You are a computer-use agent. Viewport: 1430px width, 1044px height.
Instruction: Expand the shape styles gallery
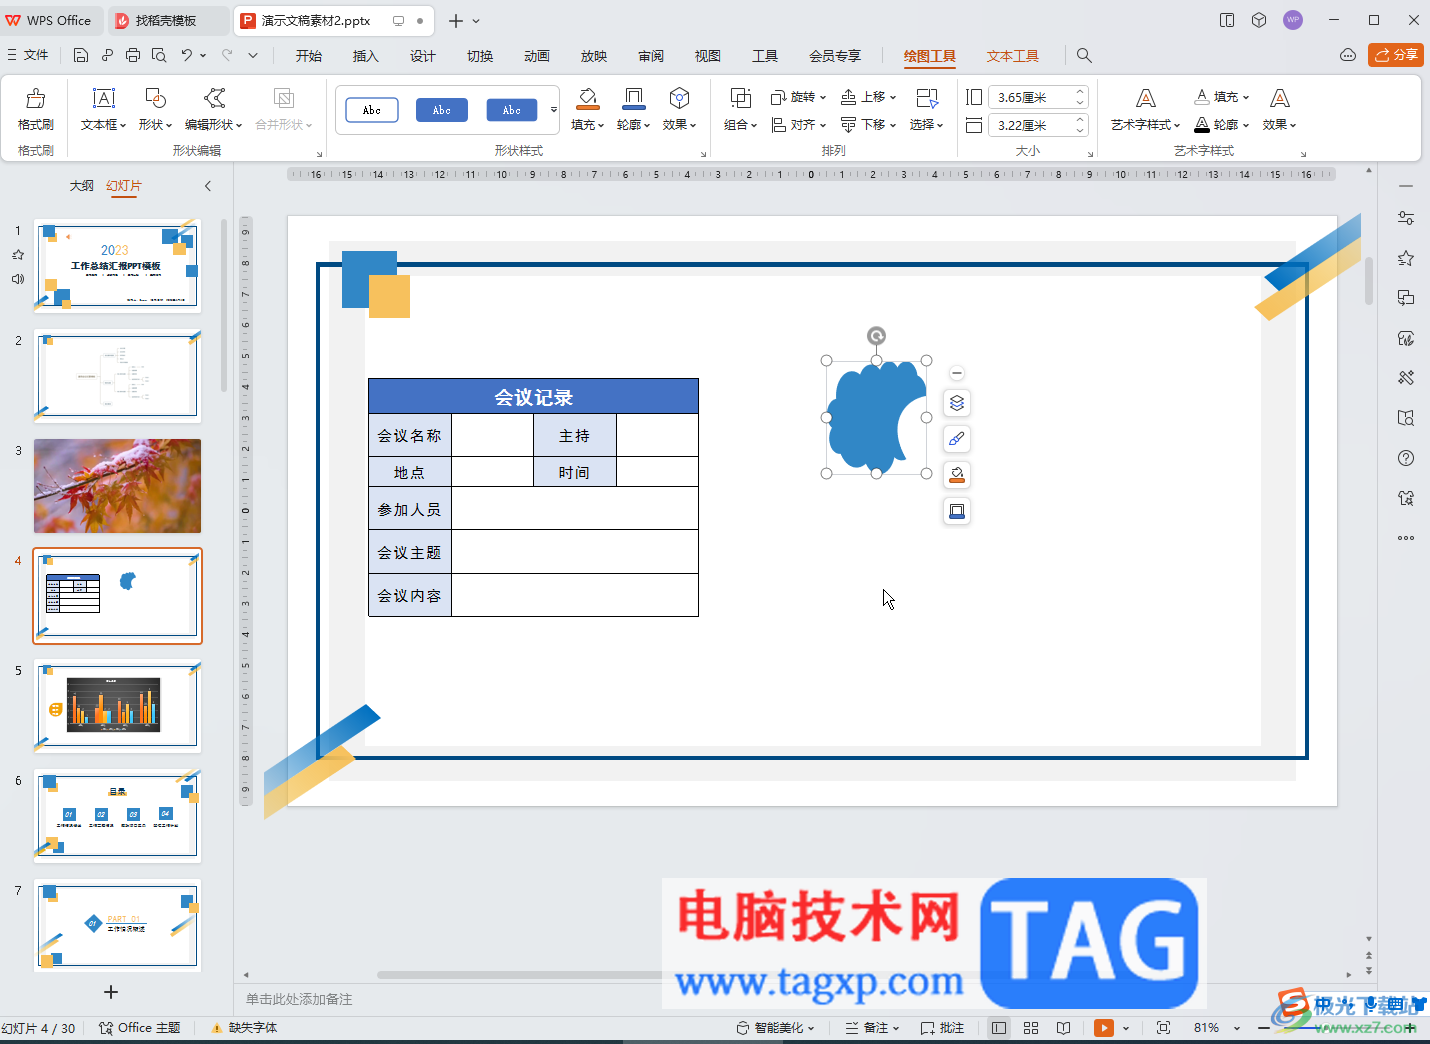pos(554,110)
